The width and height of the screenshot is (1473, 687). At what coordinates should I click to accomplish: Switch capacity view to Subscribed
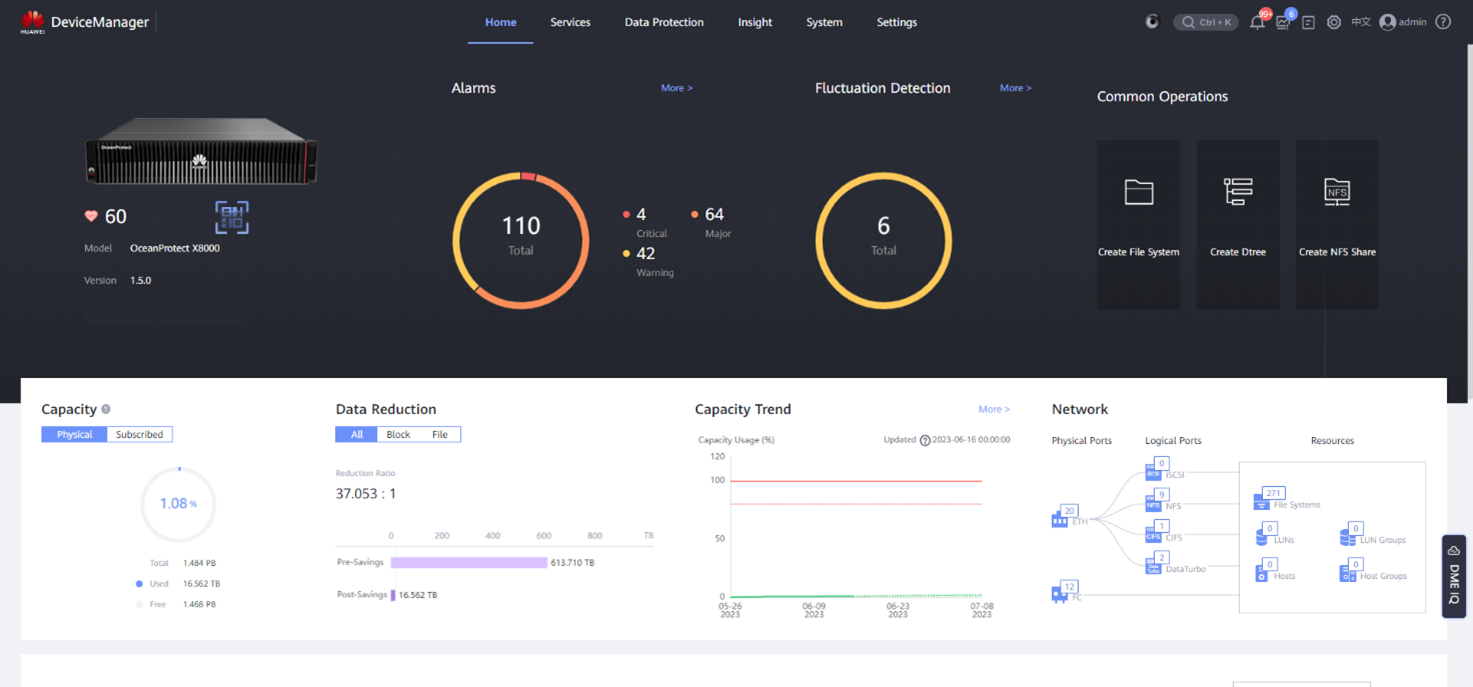click(139, 434)
